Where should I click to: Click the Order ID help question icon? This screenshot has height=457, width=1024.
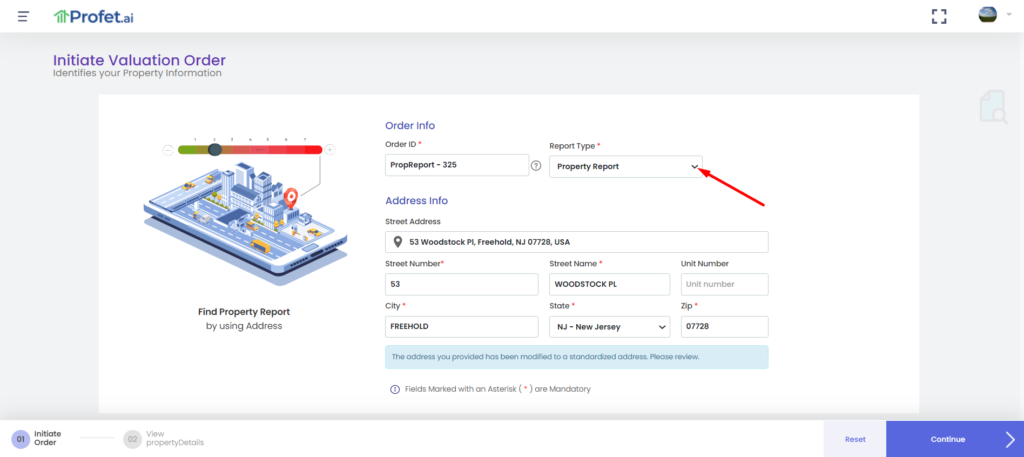[x=536, y=166]
